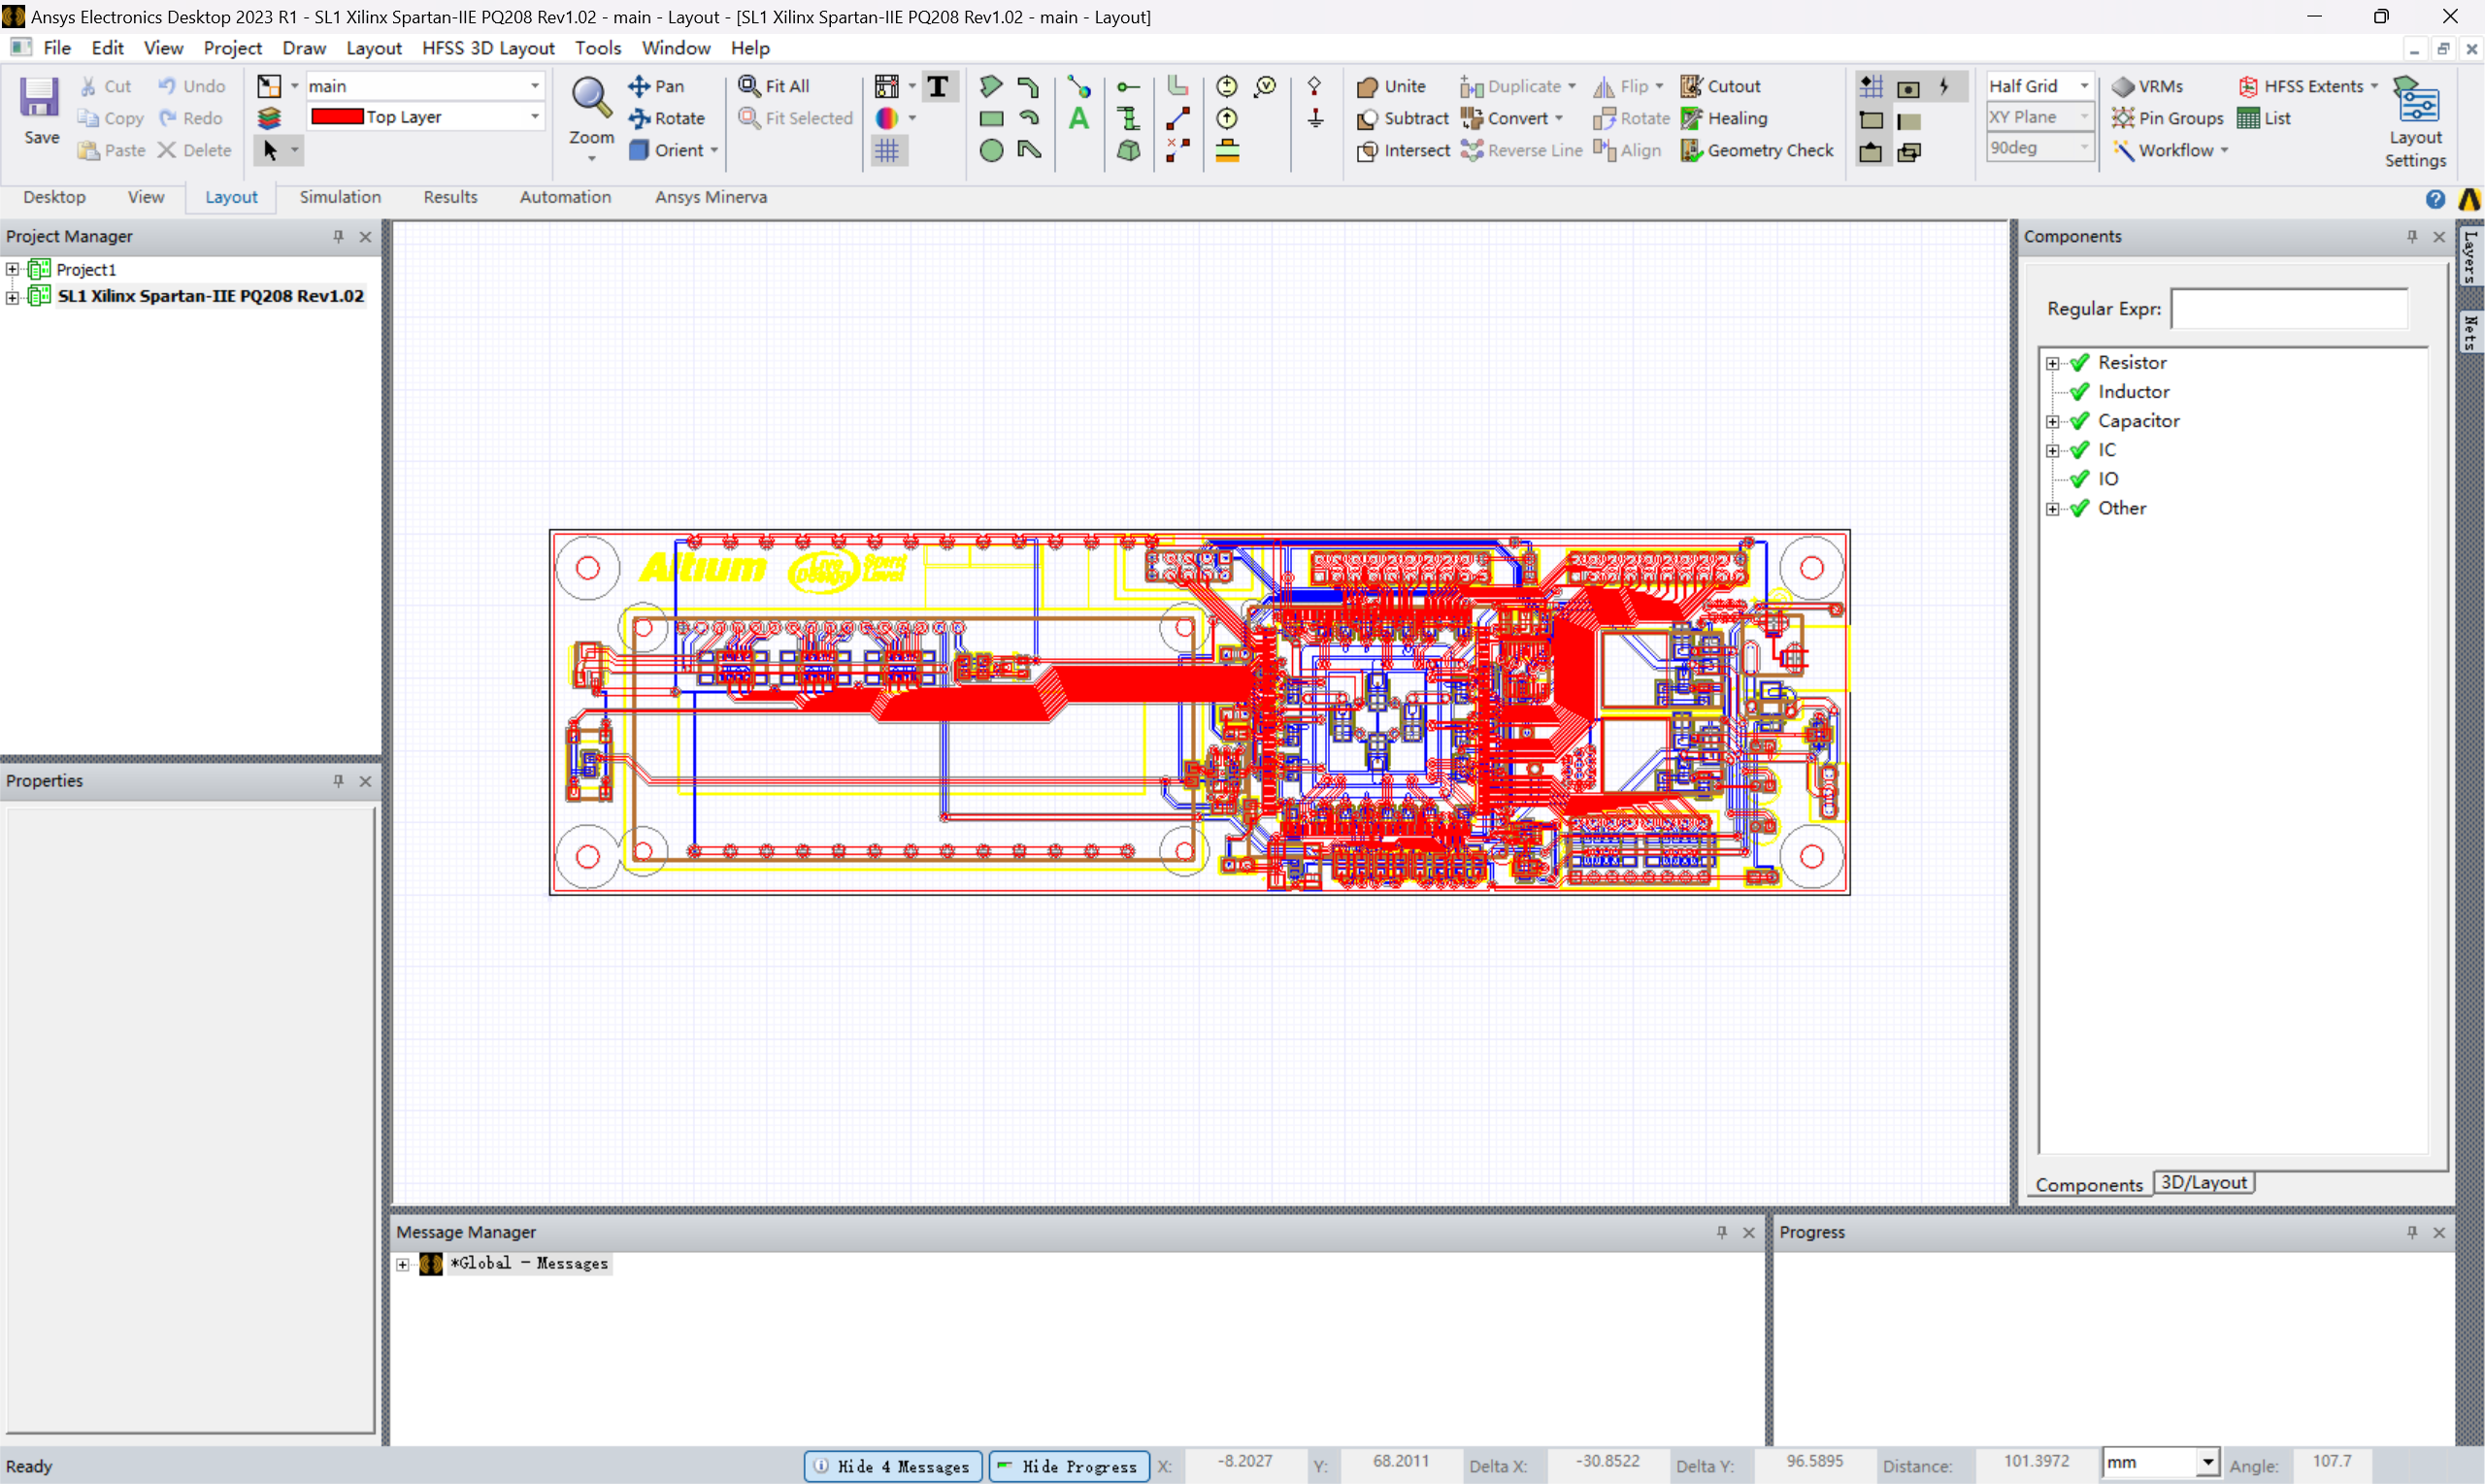Switch to the Simulation ribbon tab
The height and width of the screenshot is (1484, 2485).
point(340,197)
